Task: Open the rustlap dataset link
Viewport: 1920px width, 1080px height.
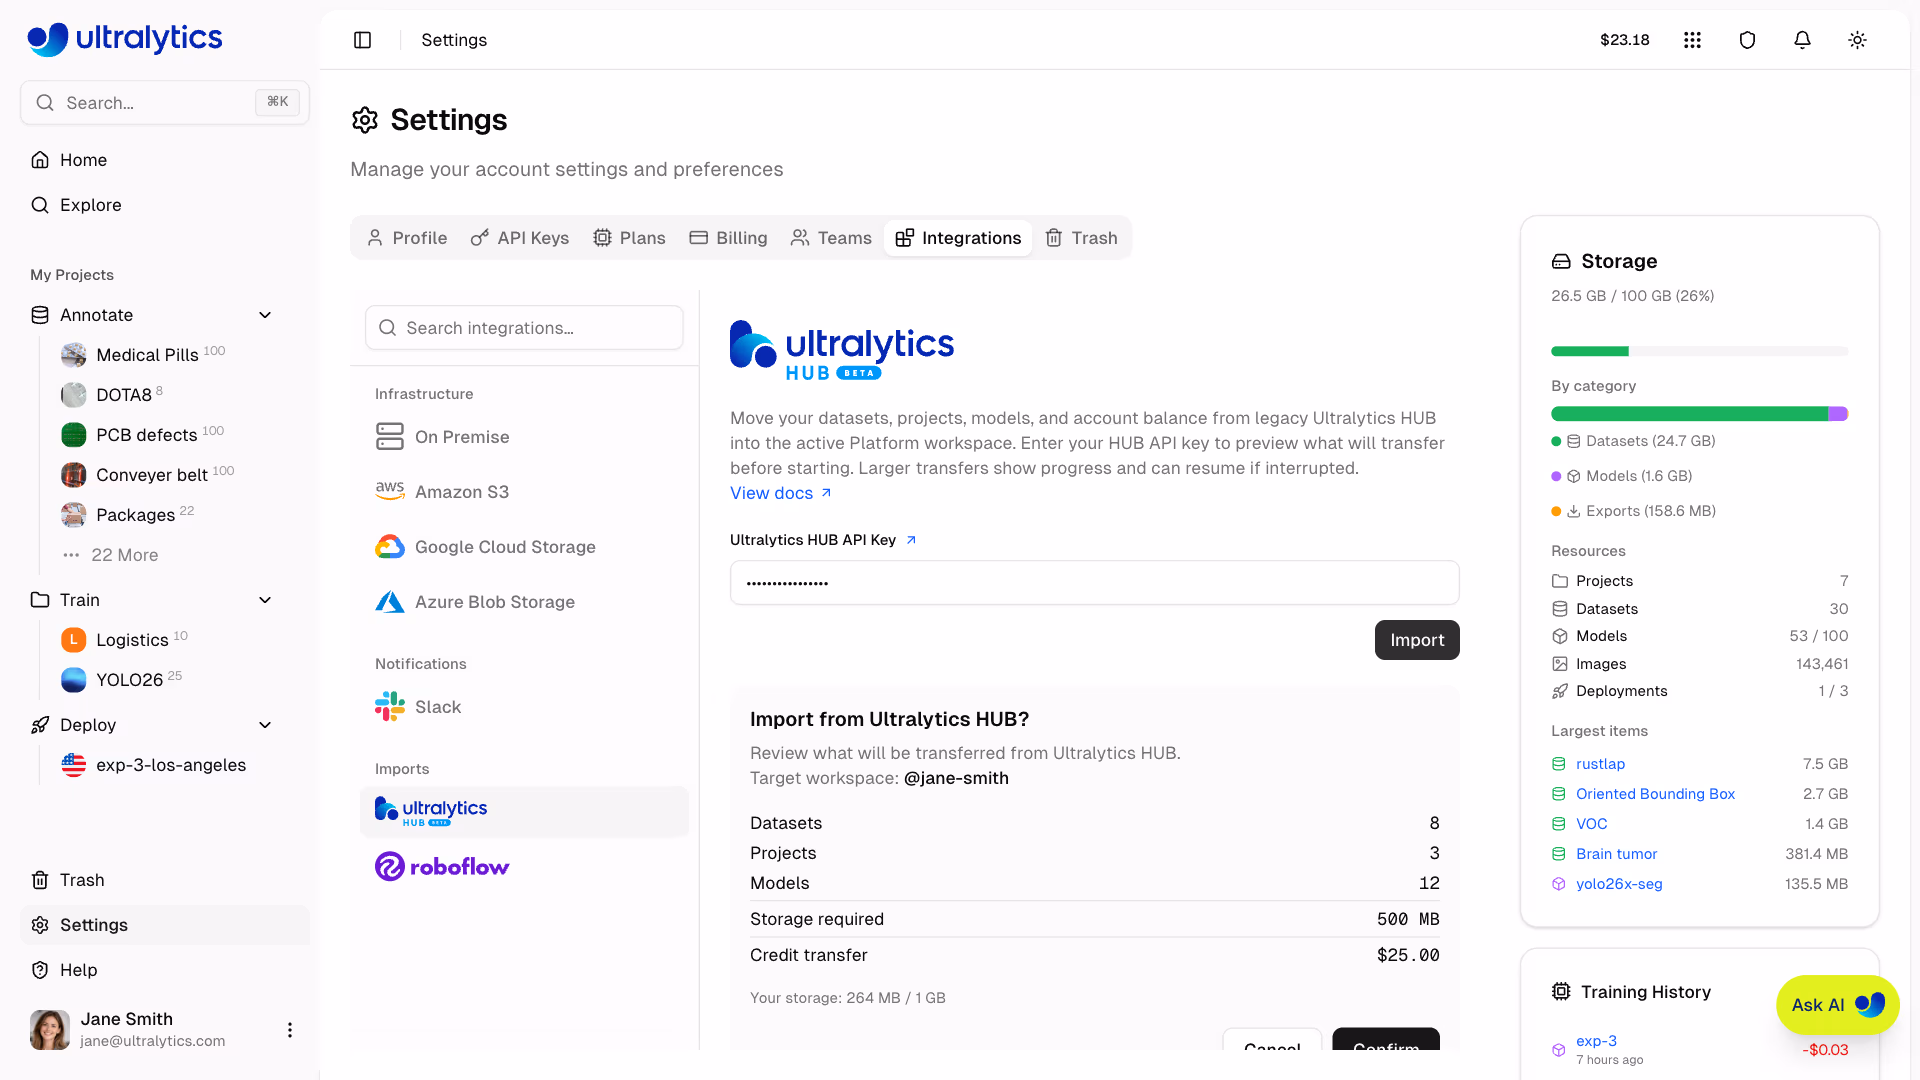Action: point(1600,764)
